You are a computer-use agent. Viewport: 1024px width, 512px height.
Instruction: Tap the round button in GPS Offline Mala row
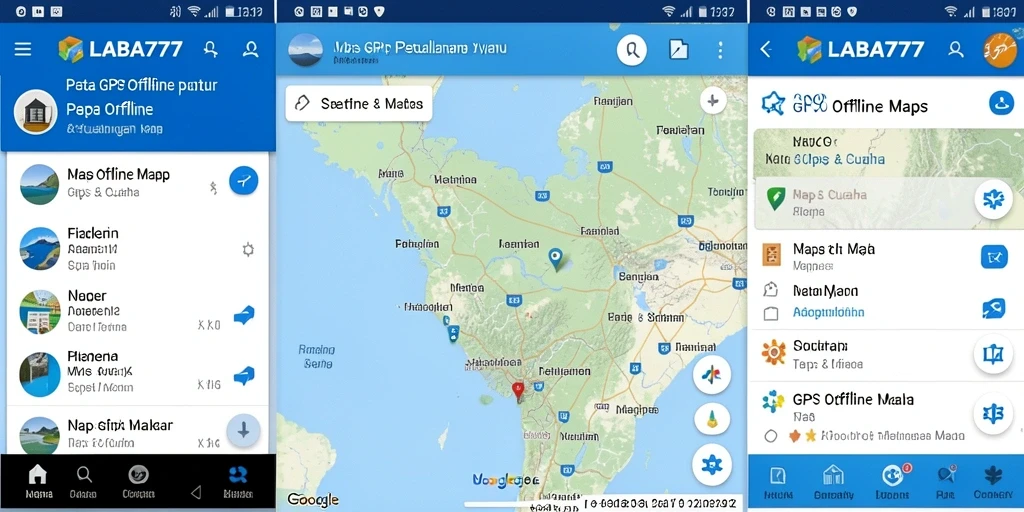[993, 413]
